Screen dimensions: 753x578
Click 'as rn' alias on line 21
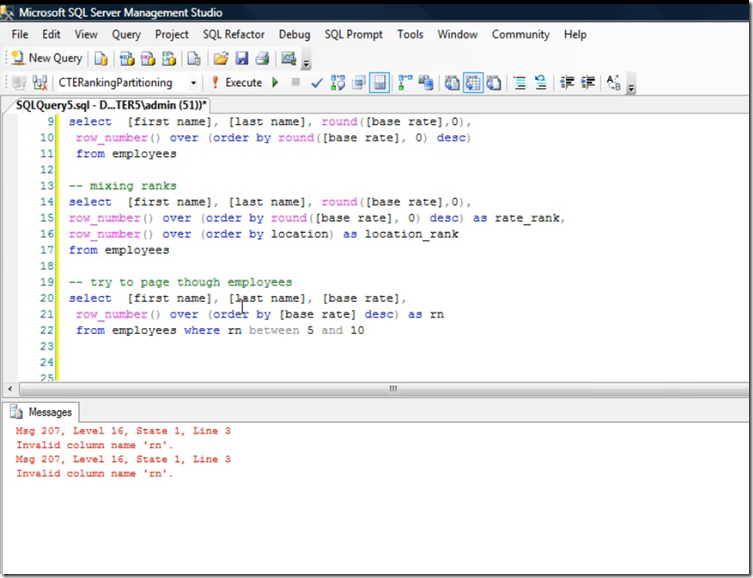[x=426, y=314]
